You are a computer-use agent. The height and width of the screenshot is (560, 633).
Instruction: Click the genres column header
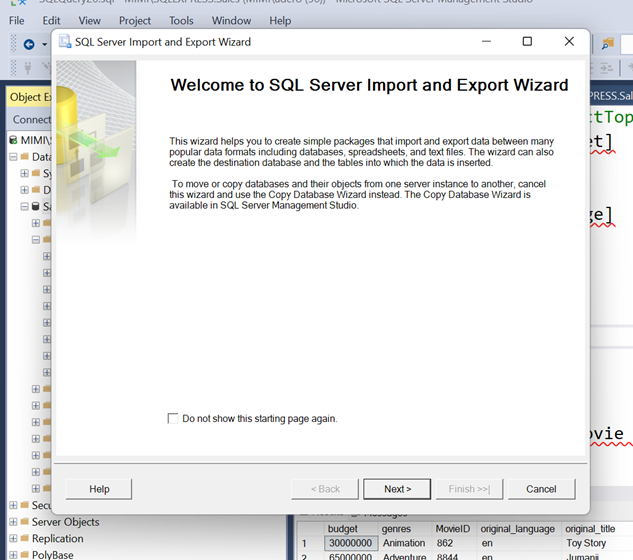pyautogui.click(x=405, y=529)
